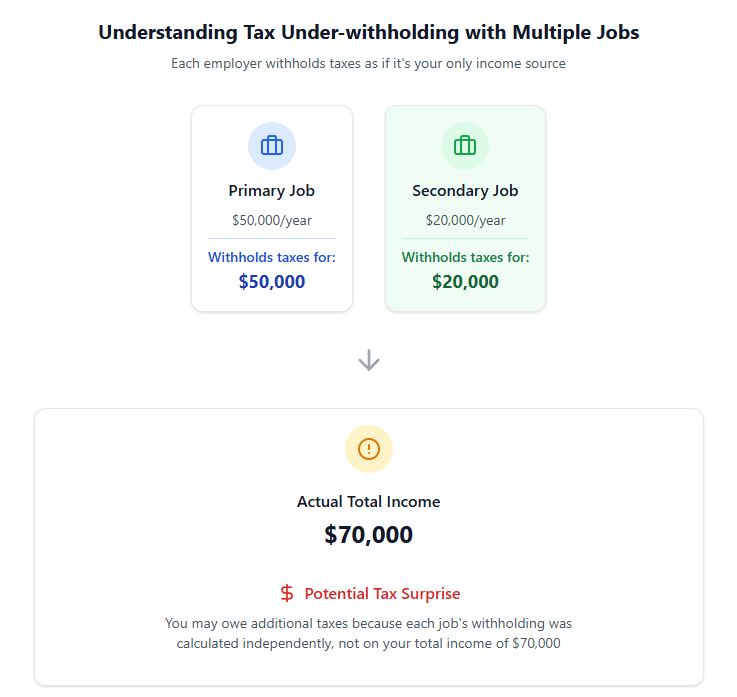The height and width of the screenshot is (697, 737).
Task: Click the $50,000/year salary text
Action: pos(272,220)
